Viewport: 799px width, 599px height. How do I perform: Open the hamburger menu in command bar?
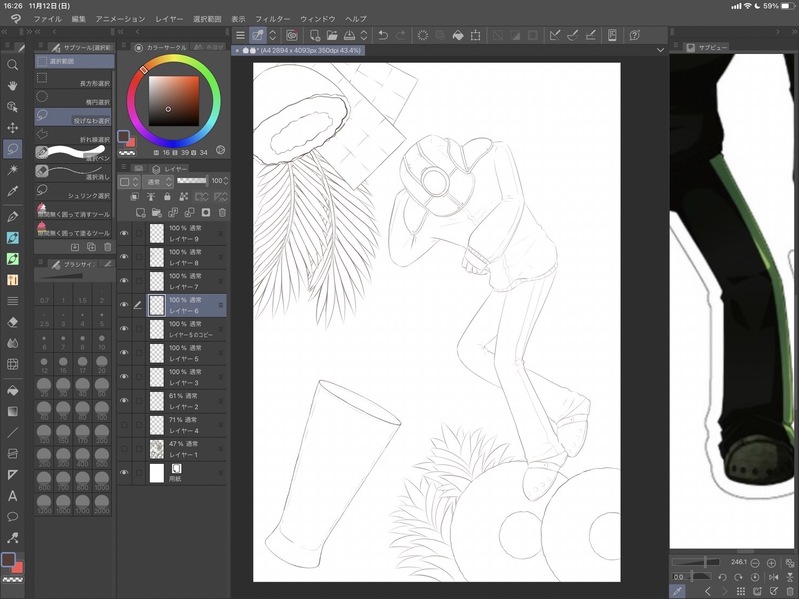[240, 35]
